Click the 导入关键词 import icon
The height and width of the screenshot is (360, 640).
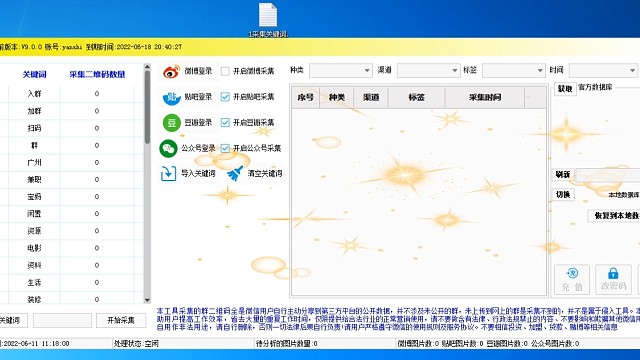point(168,173)
